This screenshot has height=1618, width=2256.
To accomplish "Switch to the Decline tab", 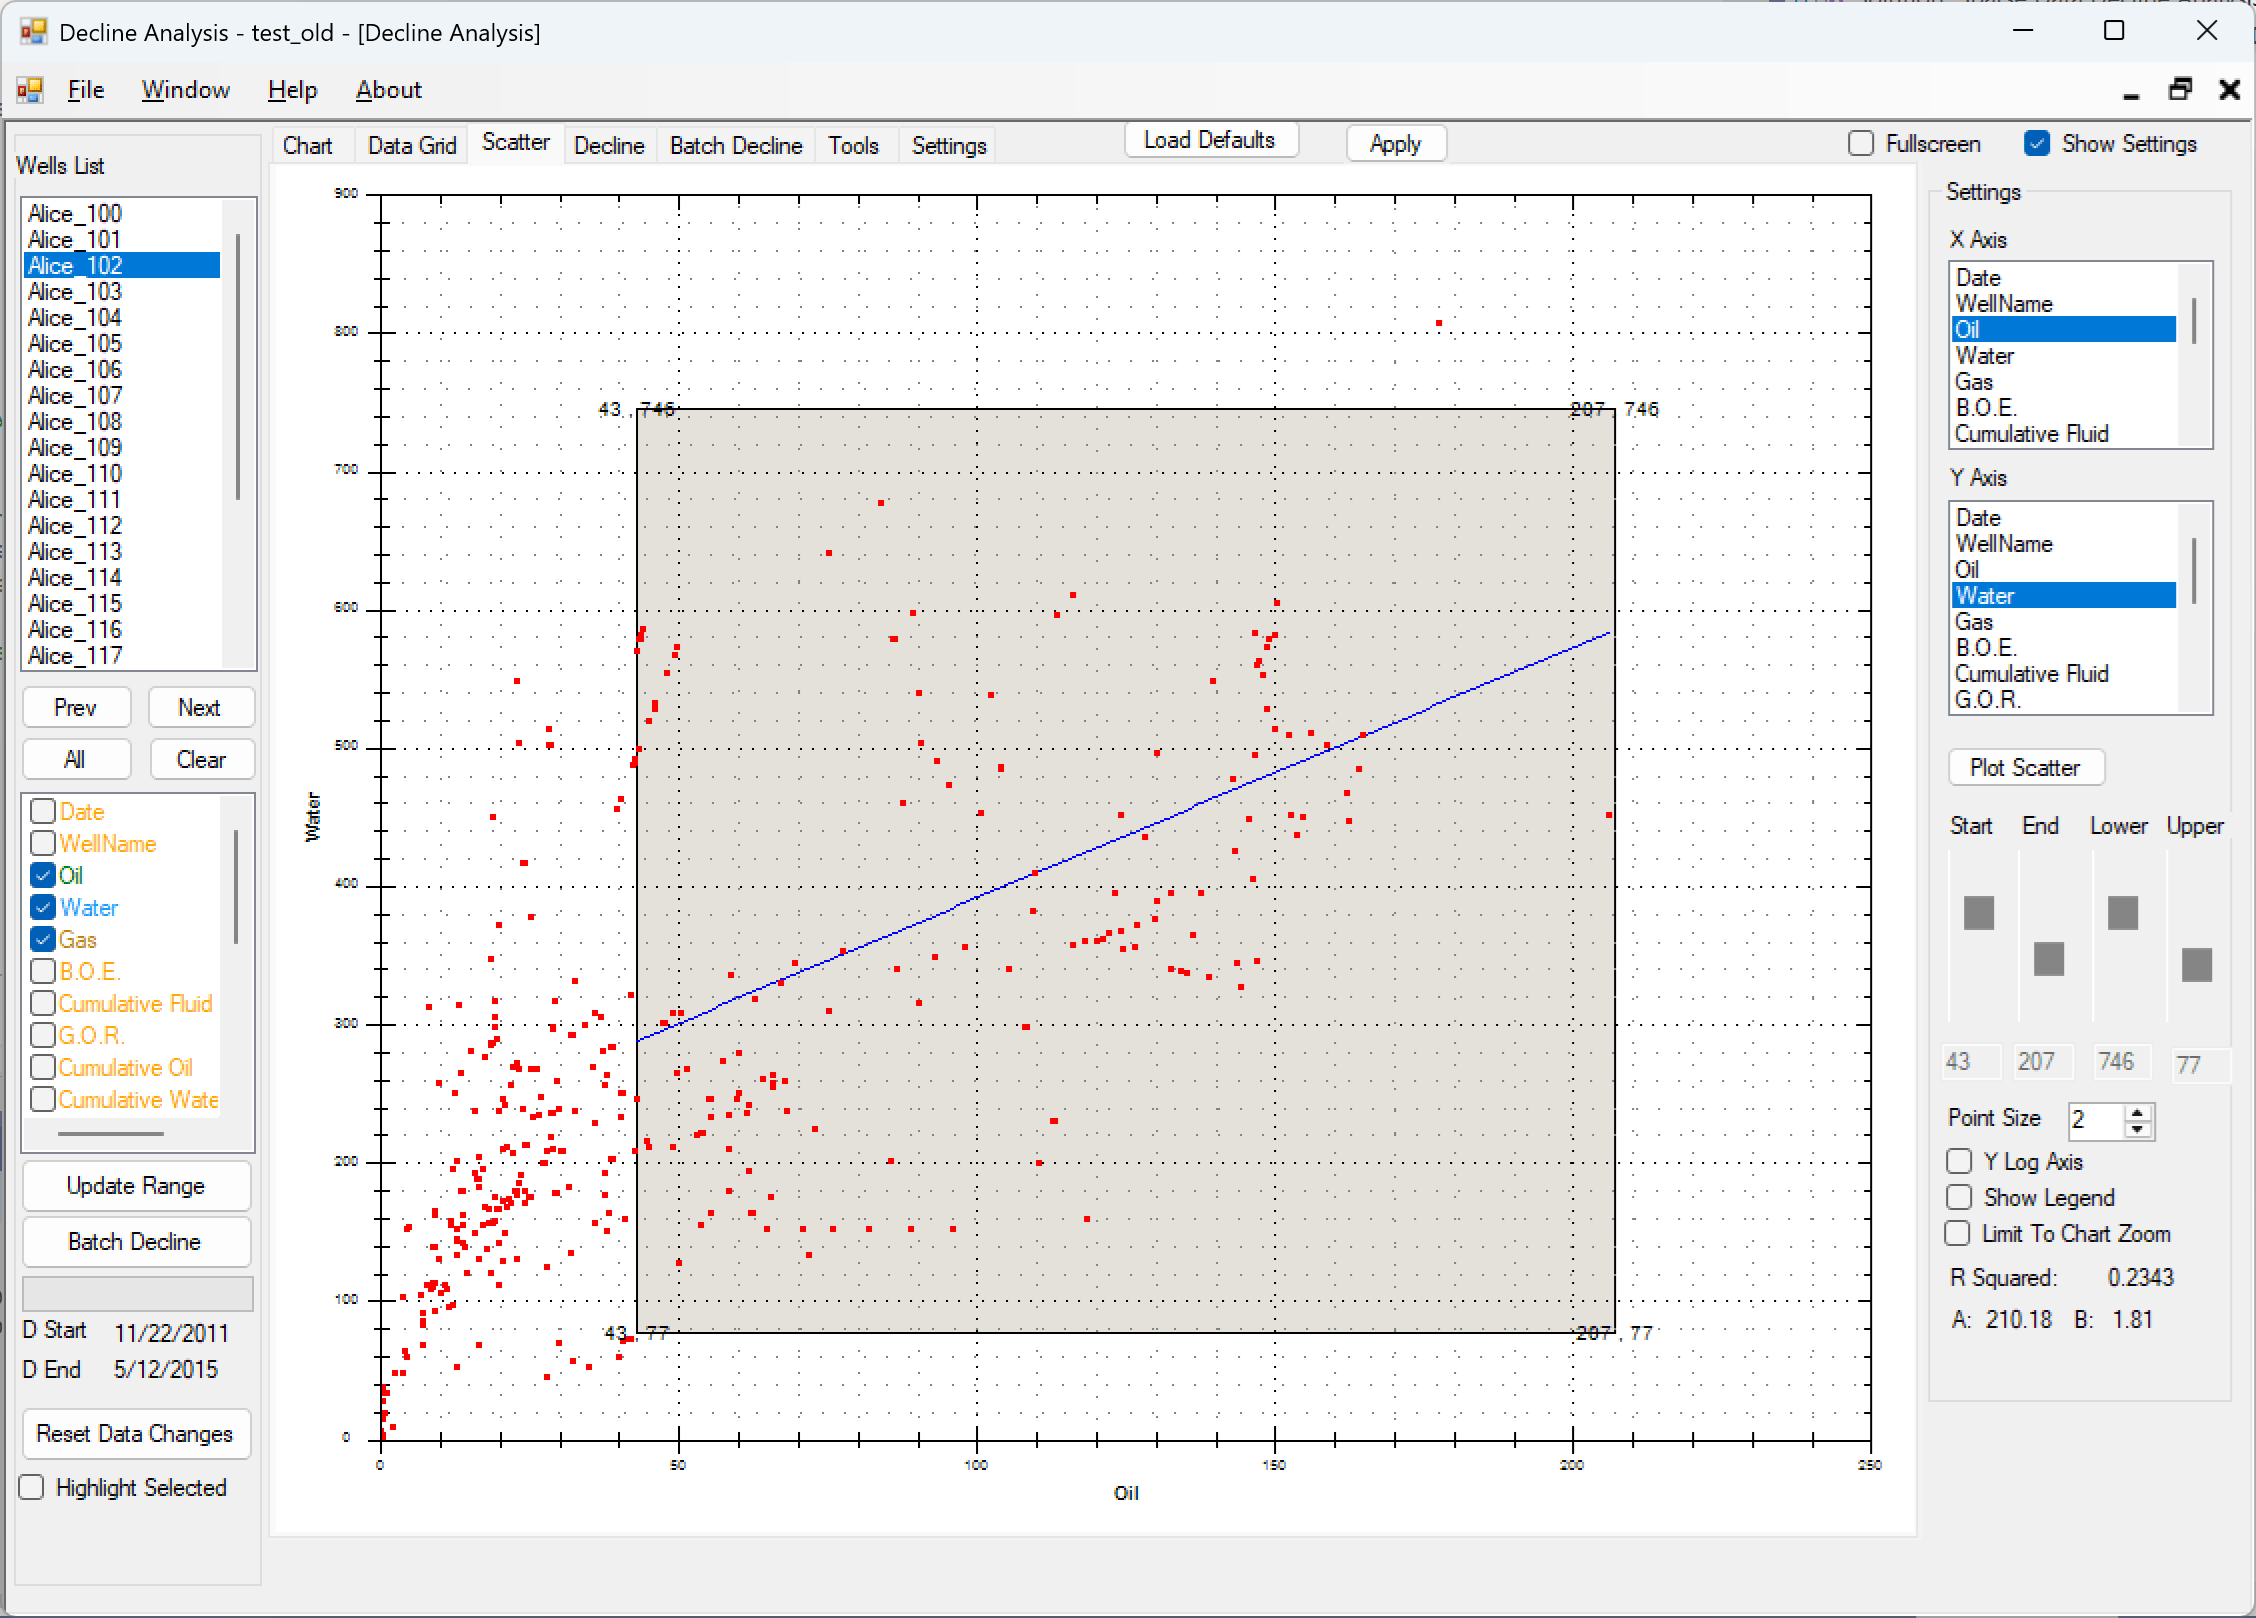I will [x=609, y=146].
